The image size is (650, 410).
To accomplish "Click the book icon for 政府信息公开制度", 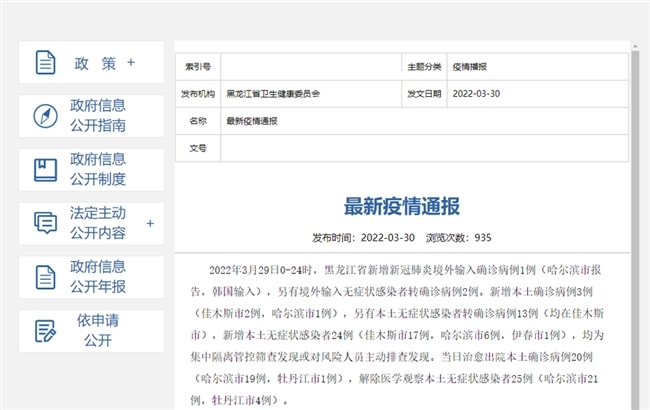I will [x=46, y=169].
